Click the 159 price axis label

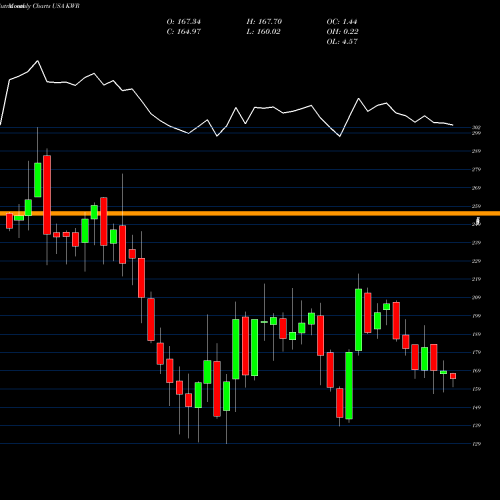(476, 389)
